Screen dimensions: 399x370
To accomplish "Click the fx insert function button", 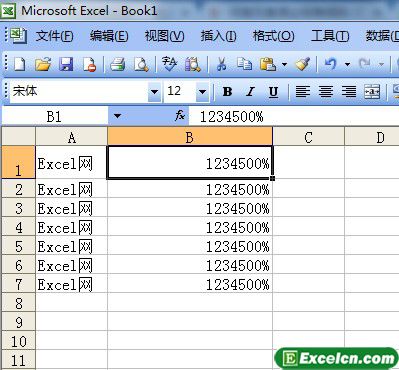I will tap(180, 116).
